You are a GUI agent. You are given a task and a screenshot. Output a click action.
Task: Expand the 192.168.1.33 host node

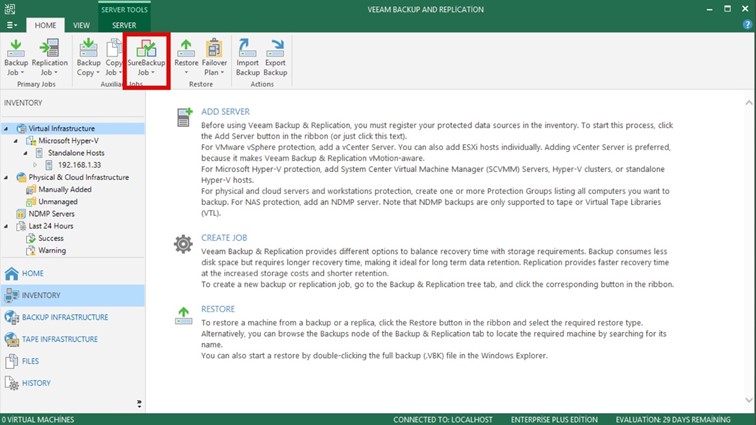(x=35, y=165)
